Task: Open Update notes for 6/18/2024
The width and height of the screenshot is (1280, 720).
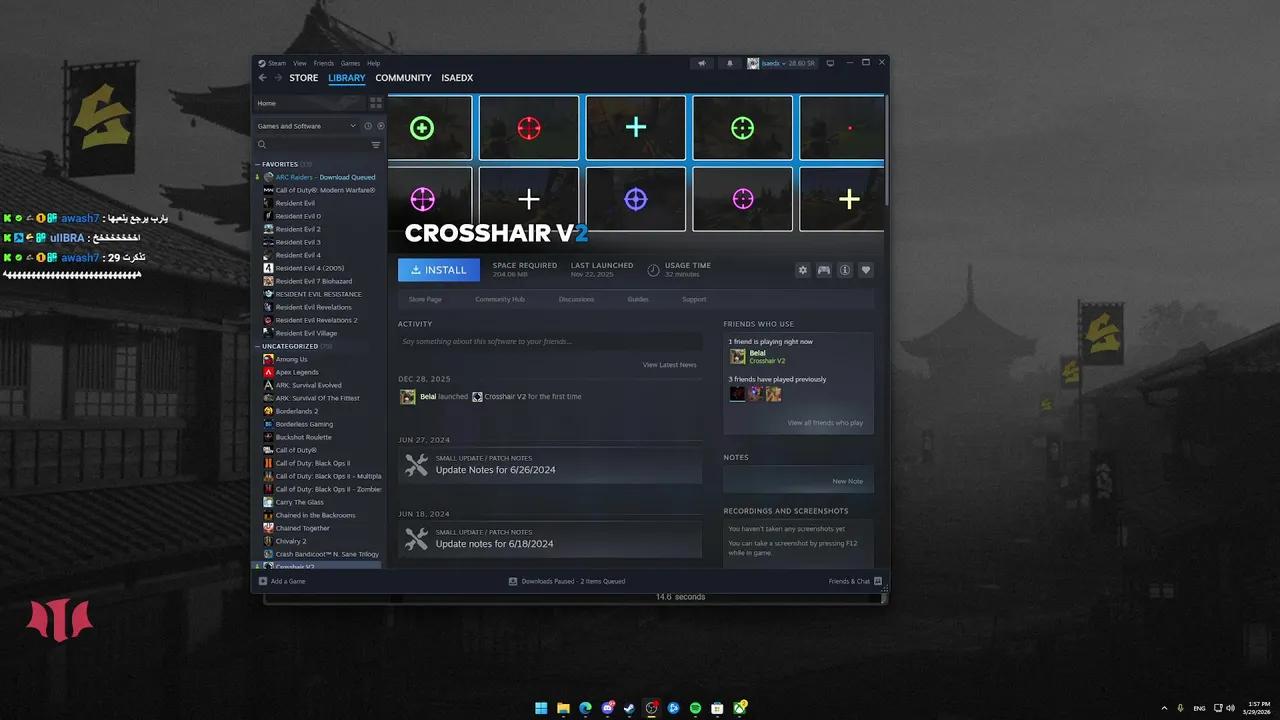Action: coord(550,540)
